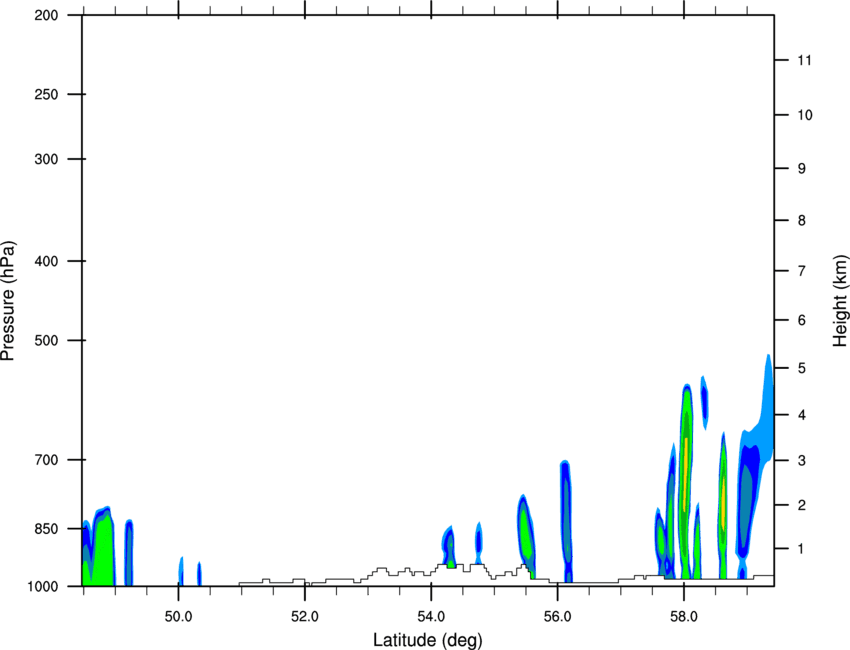The width and height of the screenshot is (850, 650).
Task: Click the 2 km height tick label
Action: coord(802,505)
